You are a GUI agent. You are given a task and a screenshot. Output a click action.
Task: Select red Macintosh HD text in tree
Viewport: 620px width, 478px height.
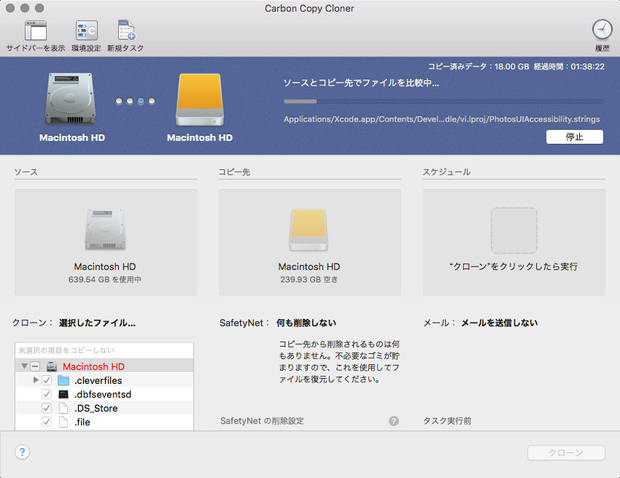point(94,367)
